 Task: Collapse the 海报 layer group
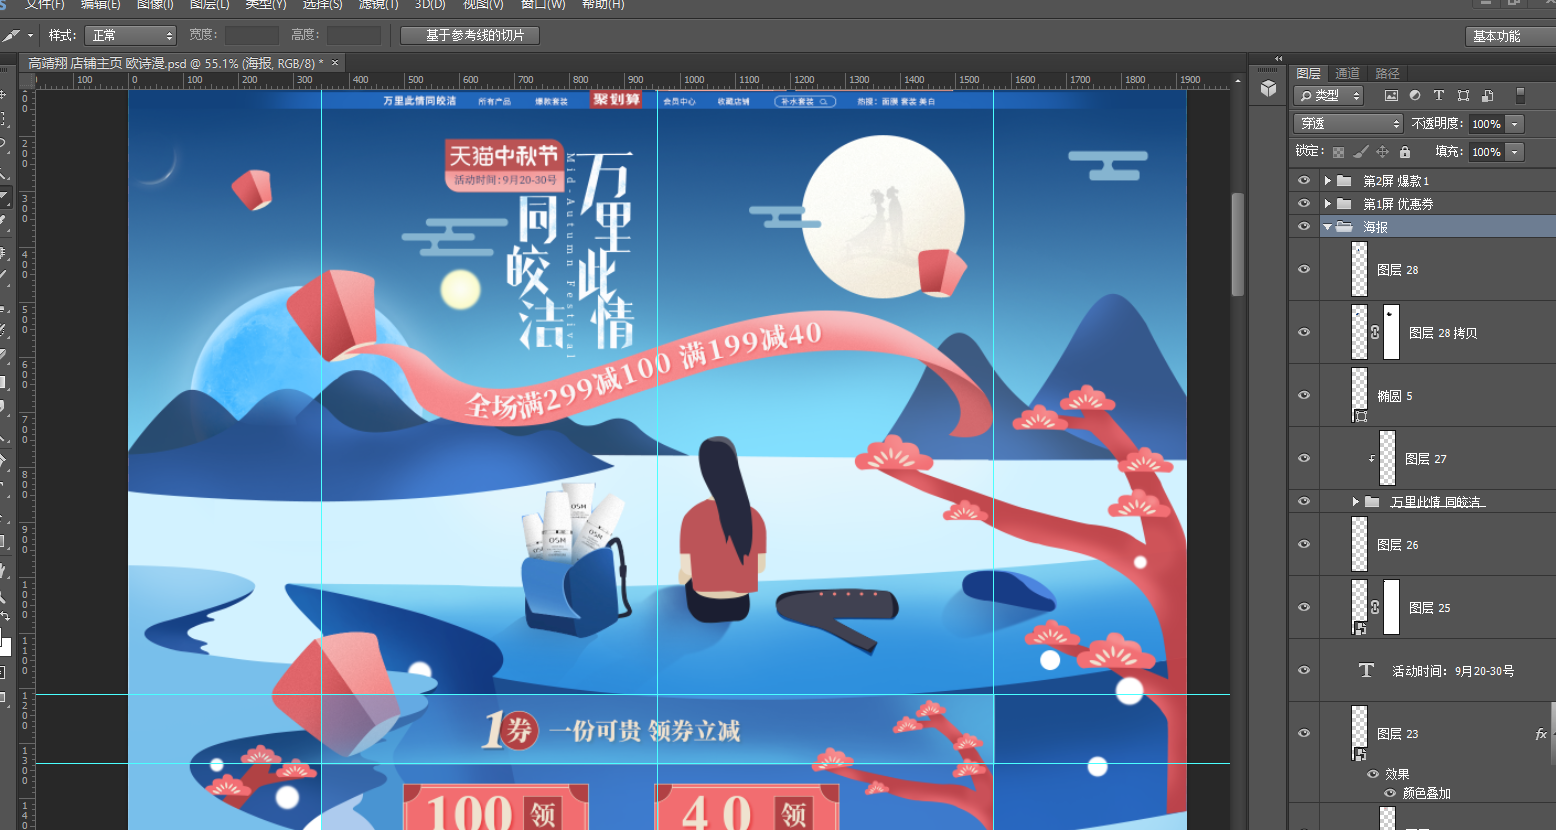[x=1328, y=227]
